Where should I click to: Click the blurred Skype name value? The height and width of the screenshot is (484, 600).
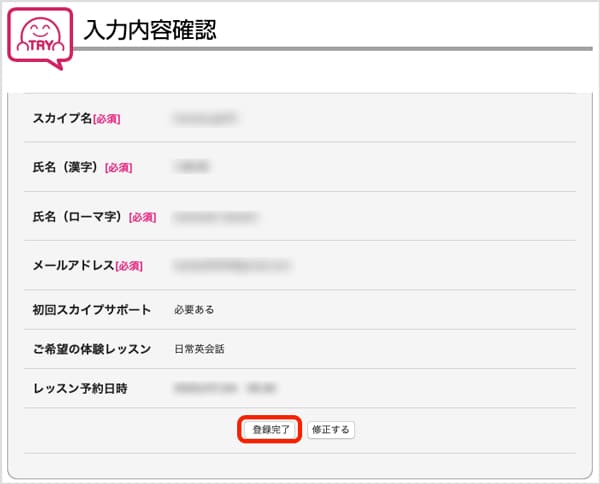tap(205, 118)
